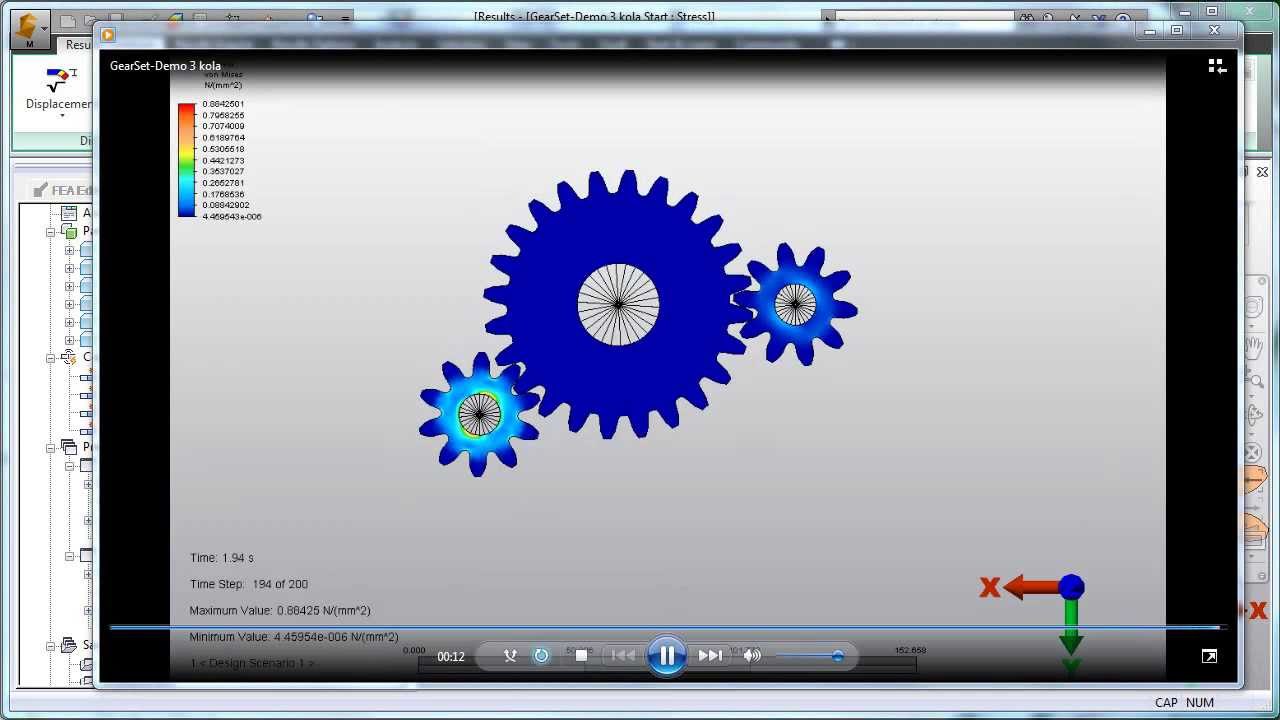Screen dimensions: 1280x720
Task: Click the red X axis arrow of triad
Action: 1030,587
